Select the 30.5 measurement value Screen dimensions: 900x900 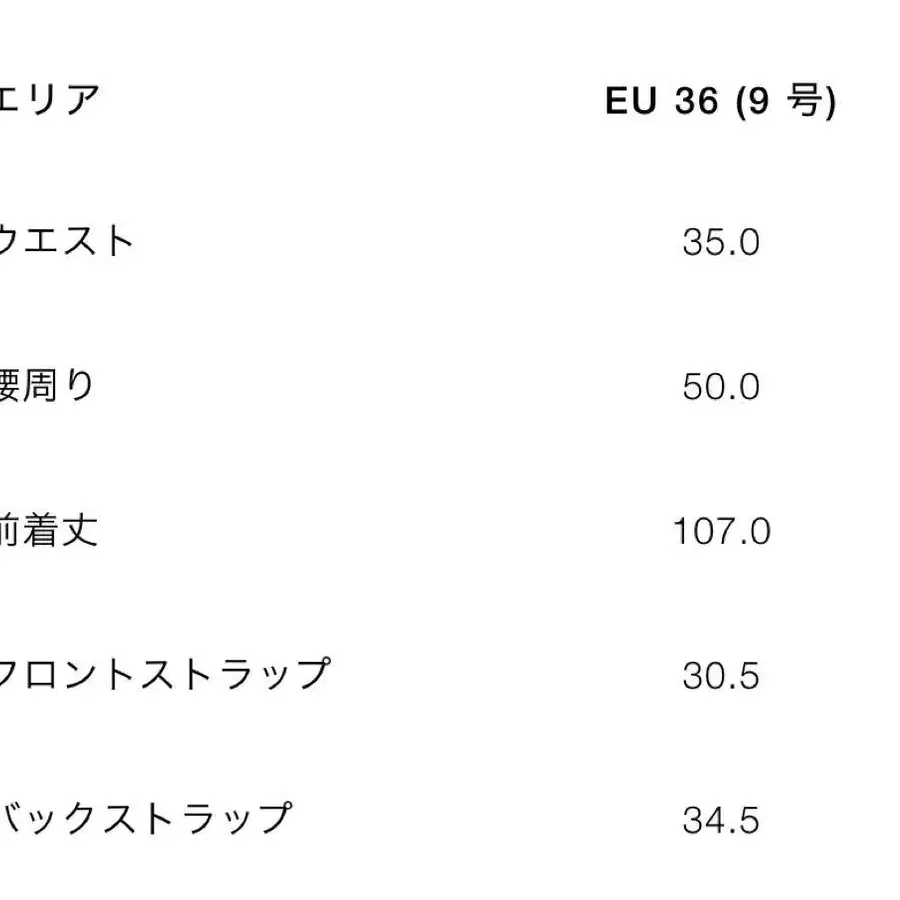[721, 677]
